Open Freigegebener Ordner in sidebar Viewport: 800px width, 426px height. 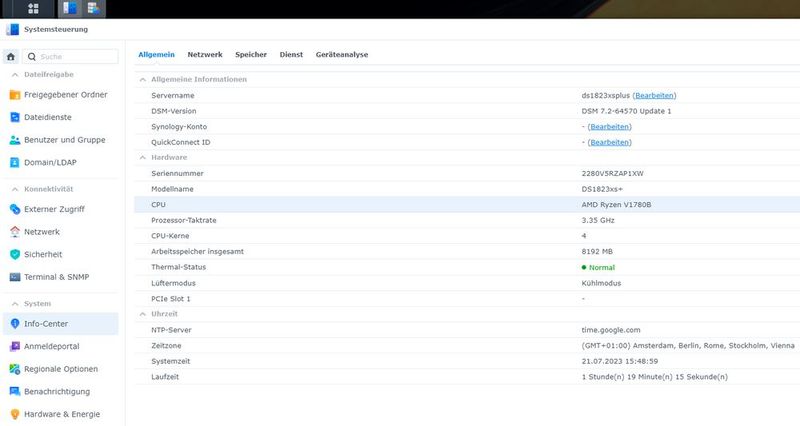[x=65, y=95]
